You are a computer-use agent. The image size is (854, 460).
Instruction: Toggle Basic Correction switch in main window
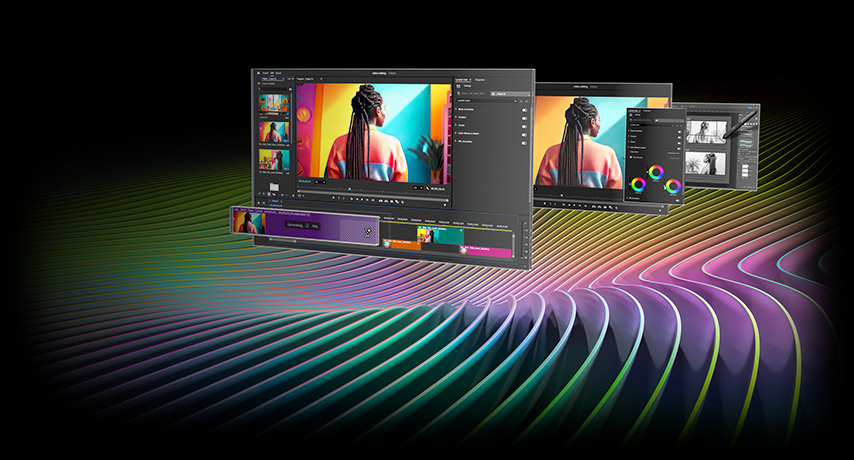[x=524, y=109]
